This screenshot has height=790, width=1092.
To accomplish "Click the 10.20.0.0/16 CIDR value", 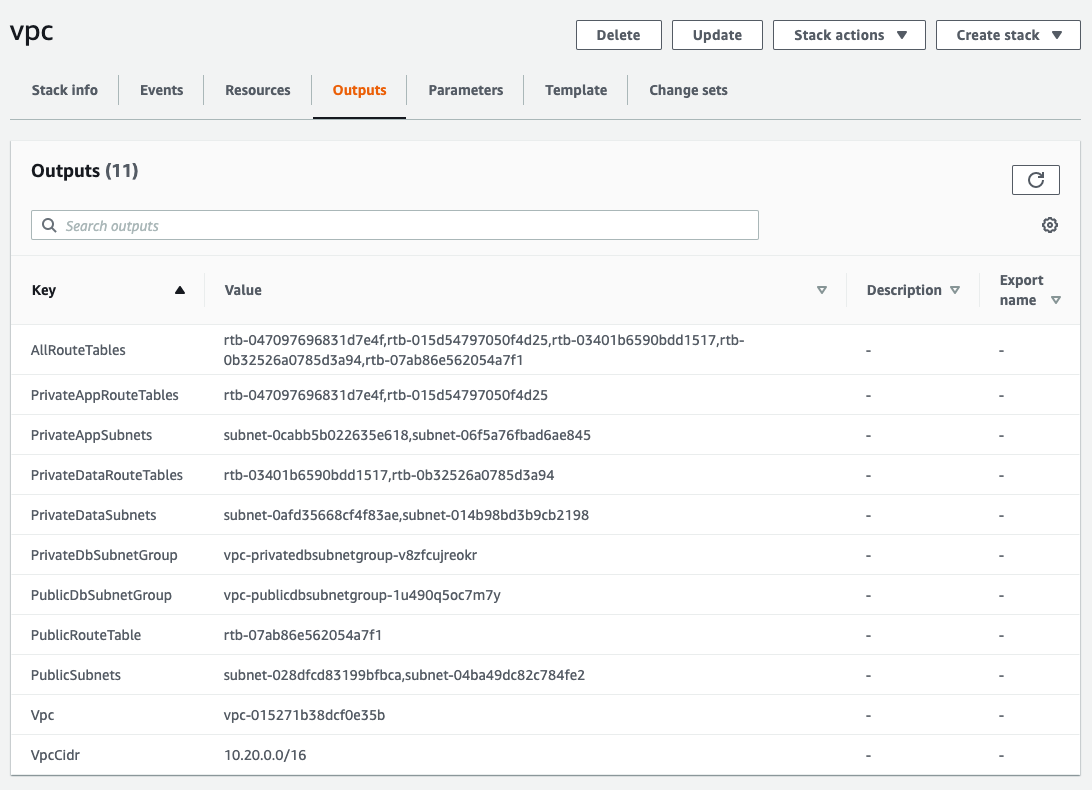I will point(265,755).
